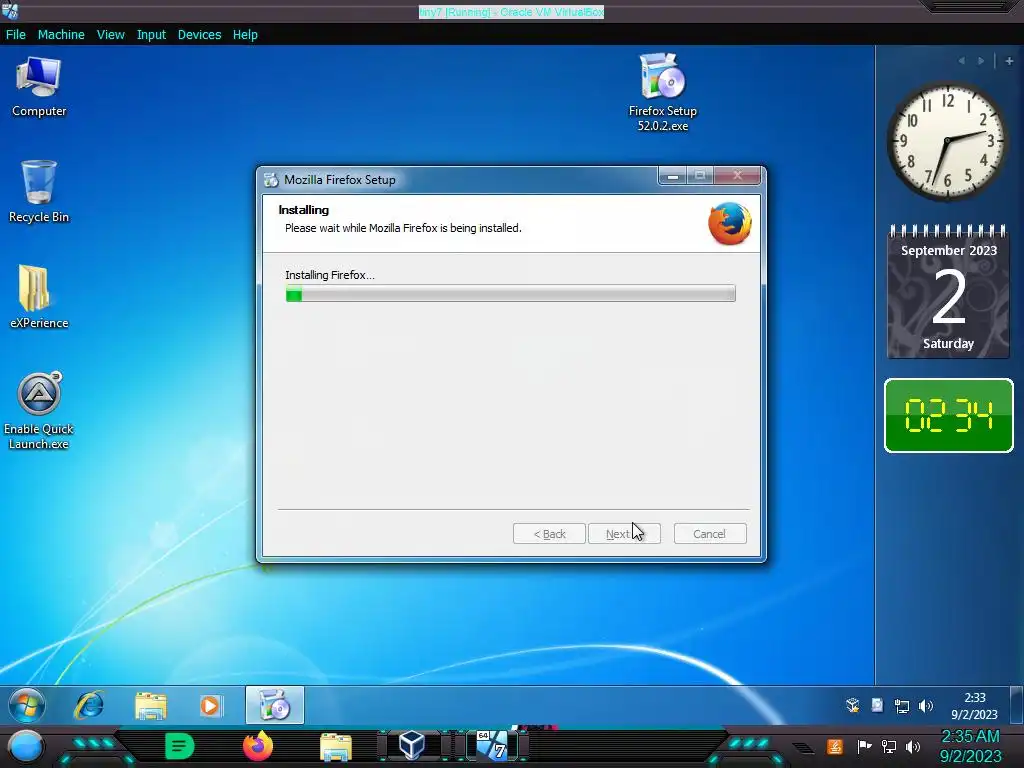
Task: Open the View menu
Action: point(110,35)
